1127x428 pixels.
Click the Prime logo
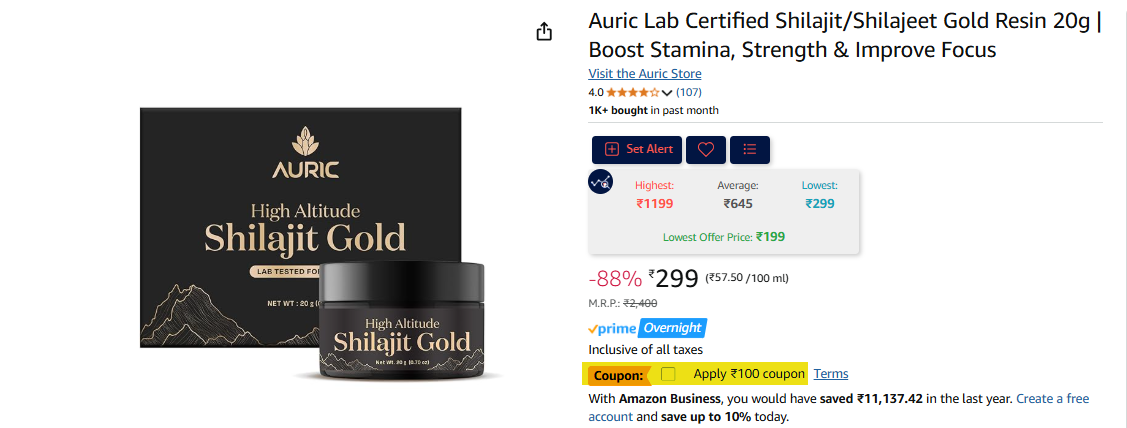pyautogui.click(x=612, y=329)
